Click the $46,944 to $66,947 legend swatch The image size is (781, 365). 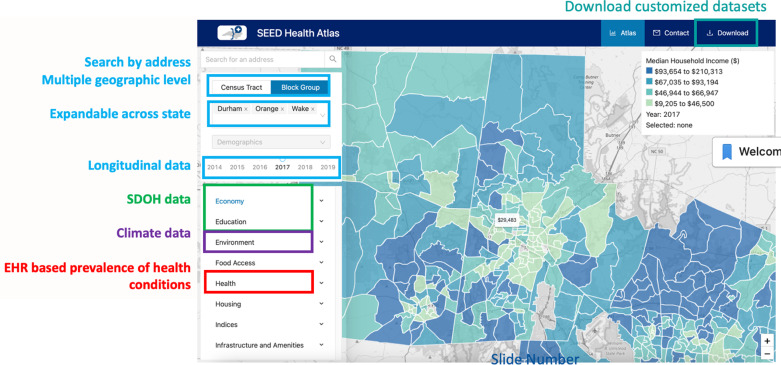point(650,93)
